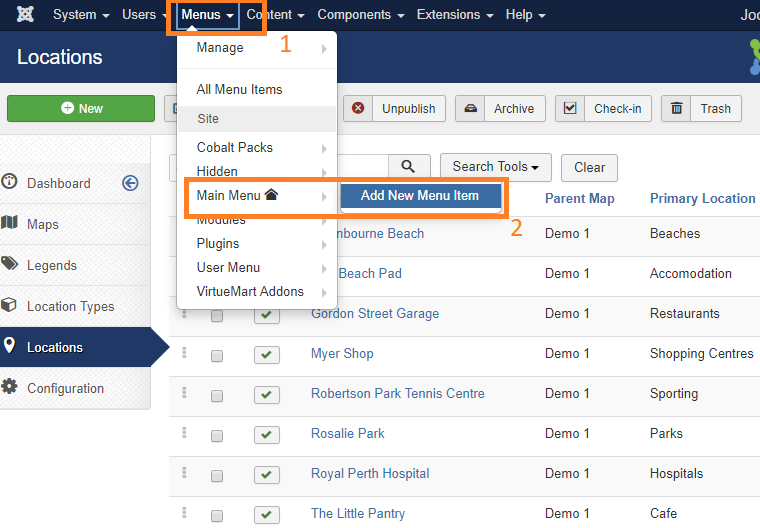Click the collapse sidebar arrow icon
The image size is (760, 528).
(130, 183)
